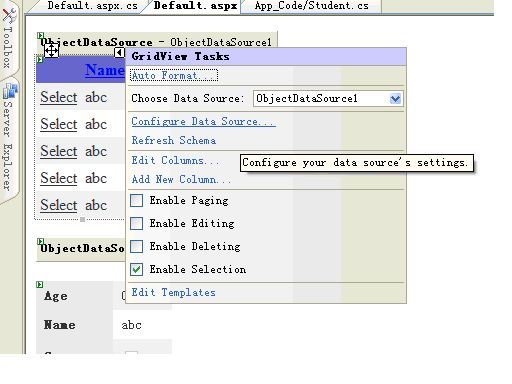
Task: Click the Name column header link
Action: (105, 70)
